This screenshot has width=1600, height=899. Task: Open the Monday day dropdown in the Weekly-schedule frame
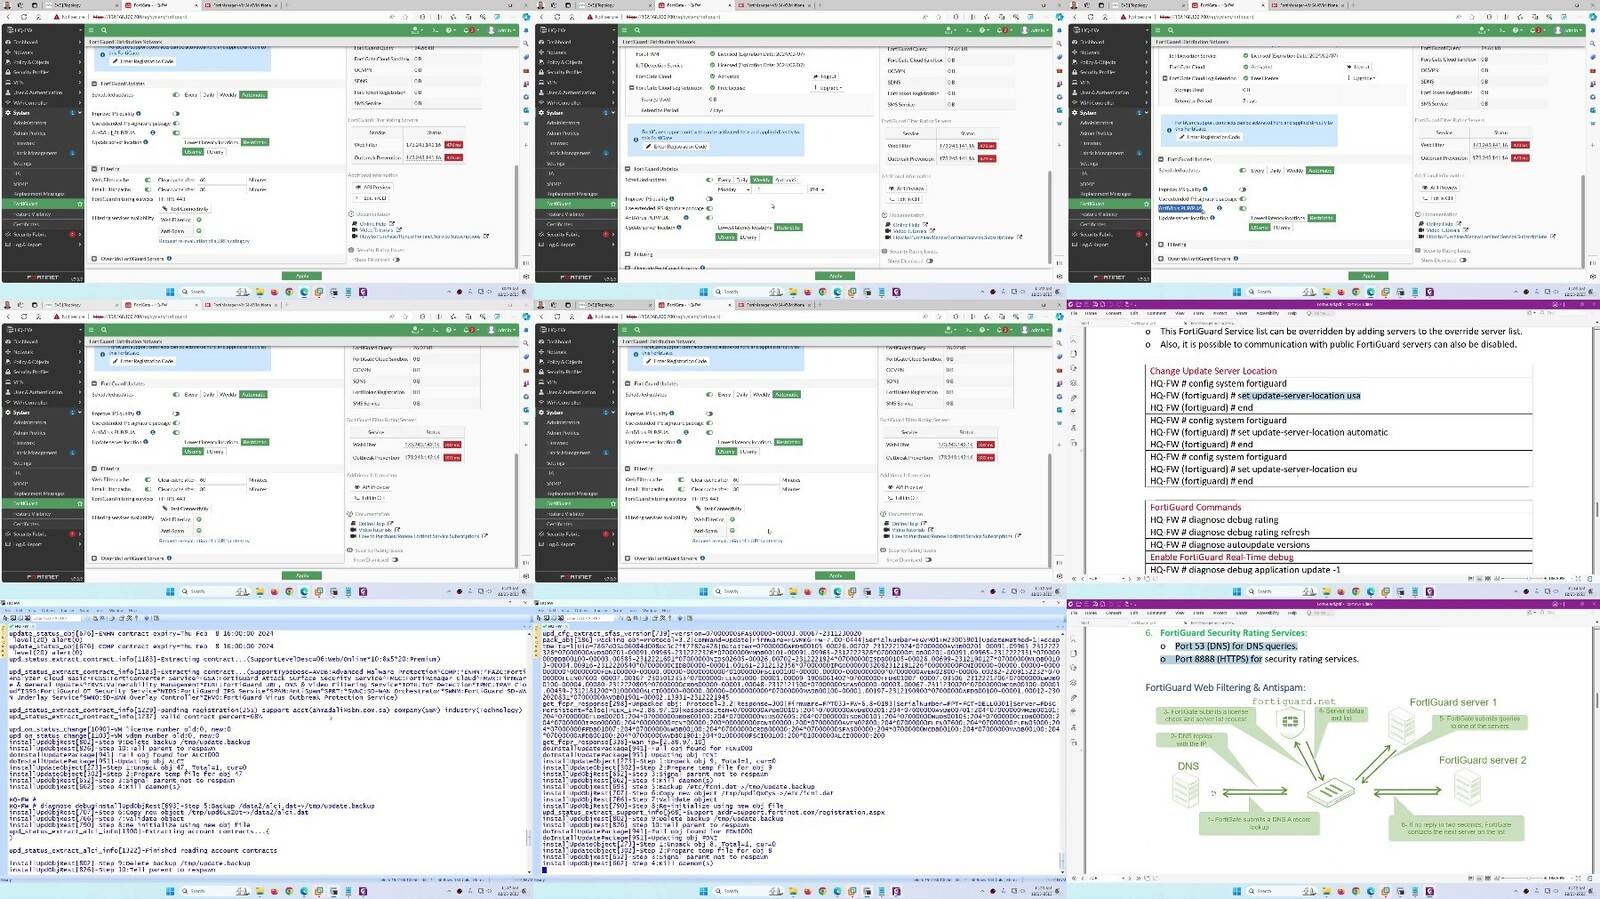(x=734, y=189)
